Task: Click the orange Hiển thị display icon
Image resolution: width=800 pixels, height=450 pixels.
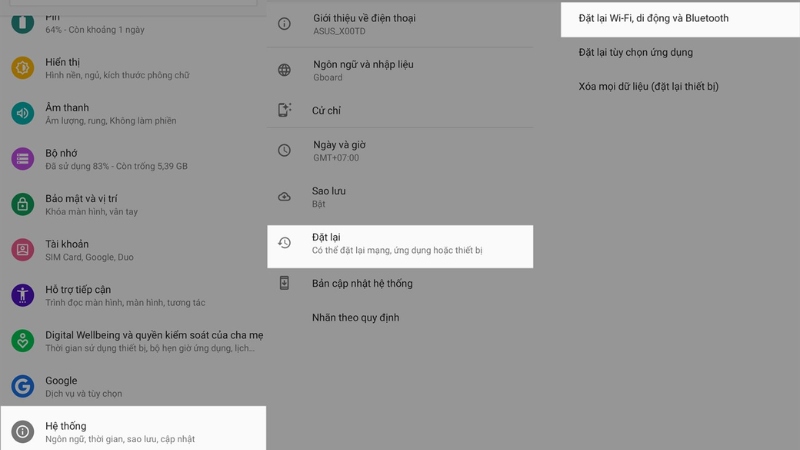Action: [x=22, y=67]
